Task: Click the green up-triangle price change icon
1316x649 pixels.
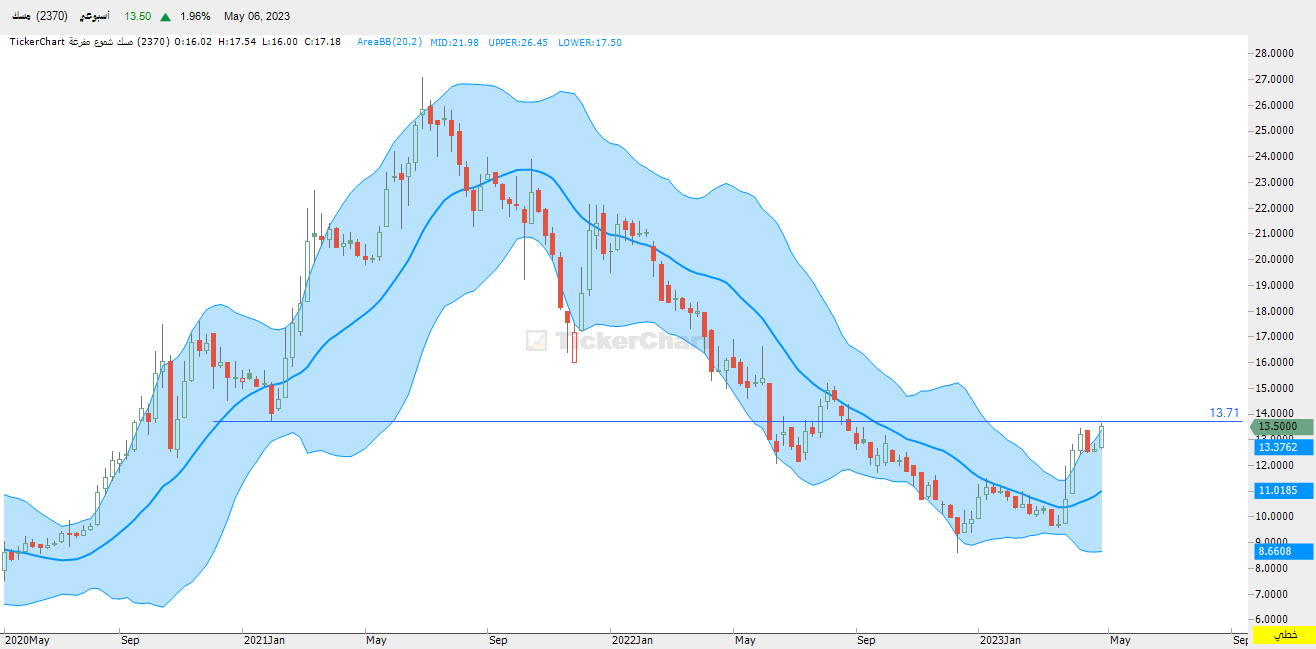Action: [166, 17]
